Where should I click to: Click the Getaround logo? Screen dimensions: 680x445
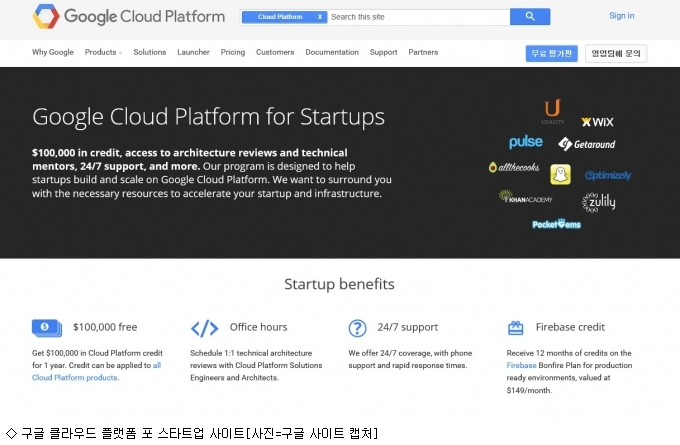587,144
